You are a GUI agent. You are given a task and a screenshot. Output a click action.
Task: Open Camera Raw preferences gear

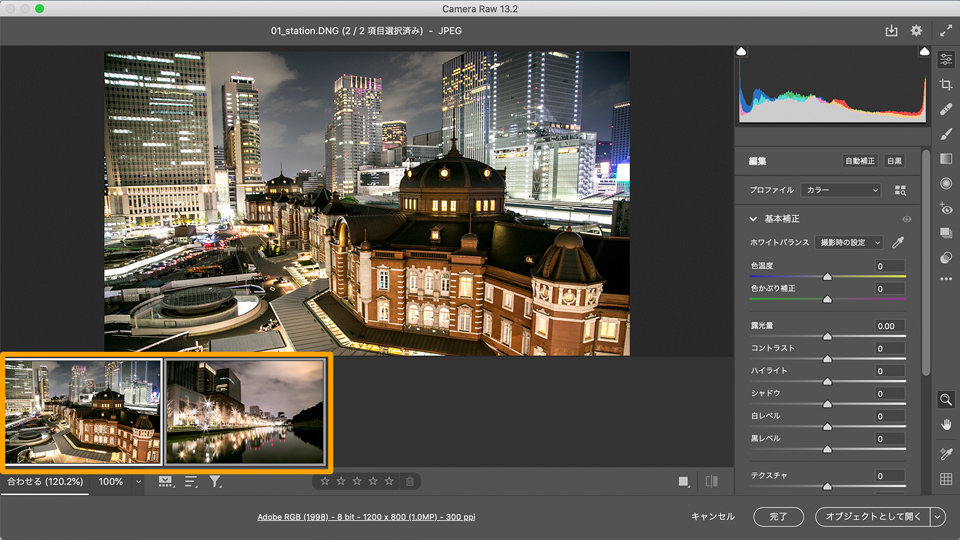(916, 31)
